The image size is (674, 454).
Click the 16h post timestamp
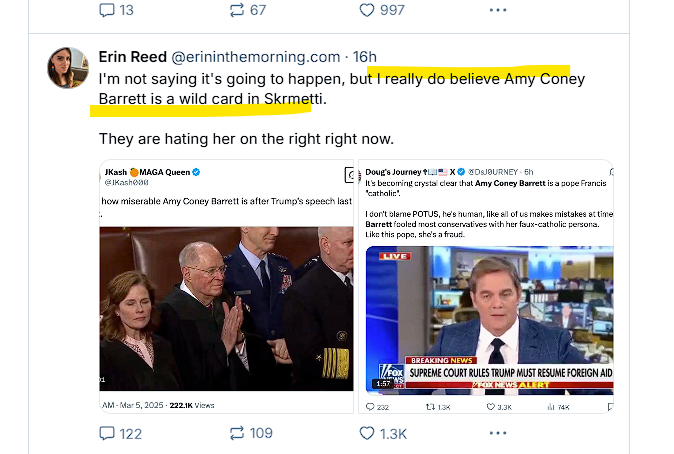364,56
